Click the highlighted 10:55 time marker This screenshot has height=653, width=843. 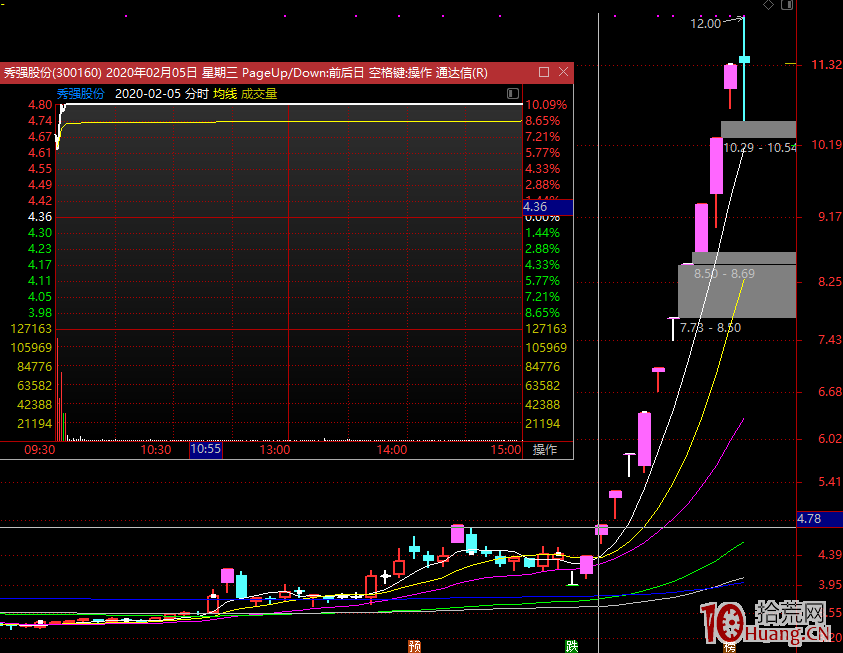pos(205,450)
